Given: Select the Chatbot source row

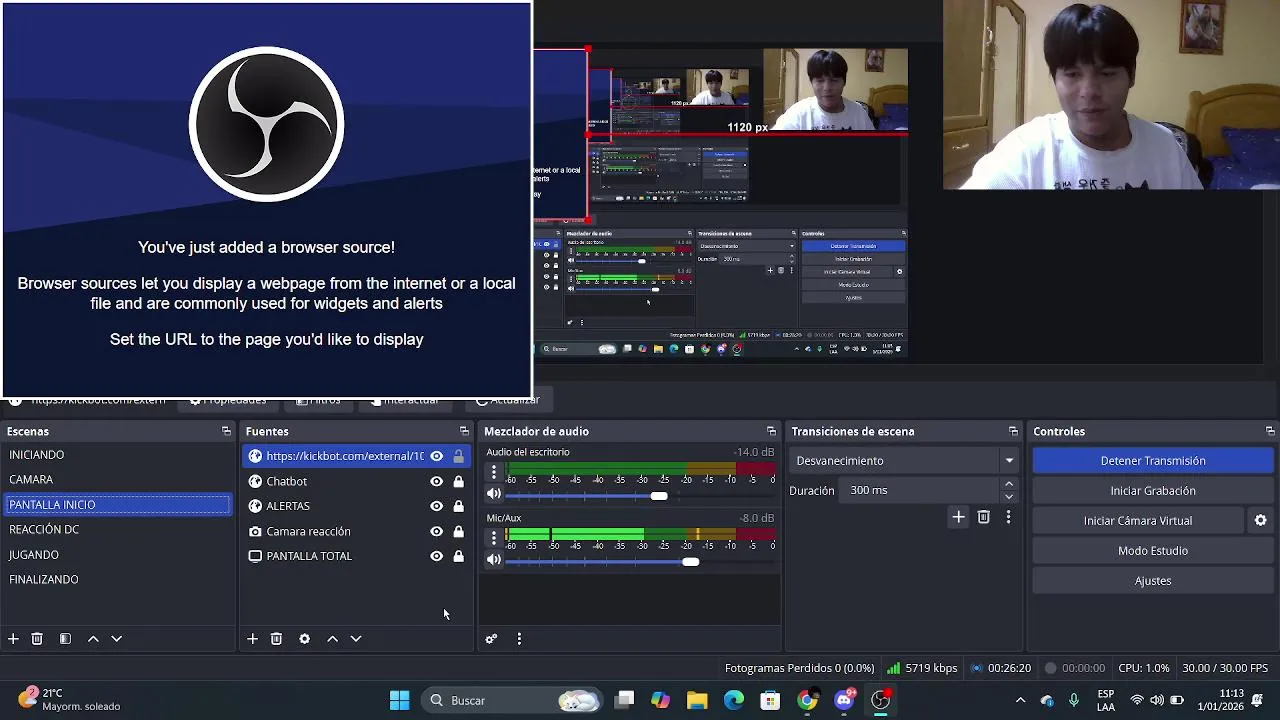Looking at the screenshot, I should (x=356, y=481).
